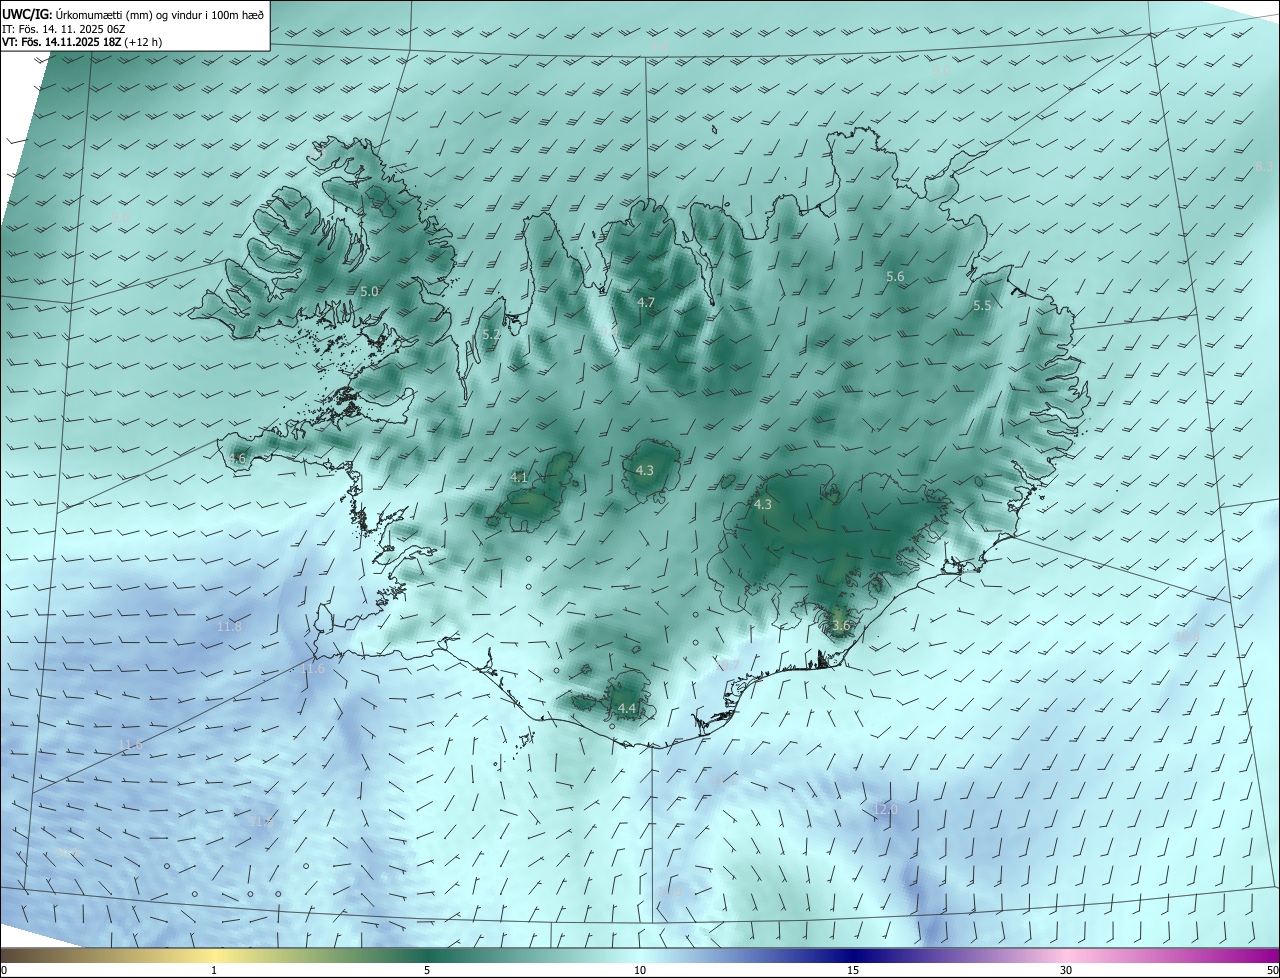Click the initial time line "IT: Fös. 14. 11. 2025 06Z"
Image resolution: width=1280 pixels, height=978 pixels.
[64, 28]
